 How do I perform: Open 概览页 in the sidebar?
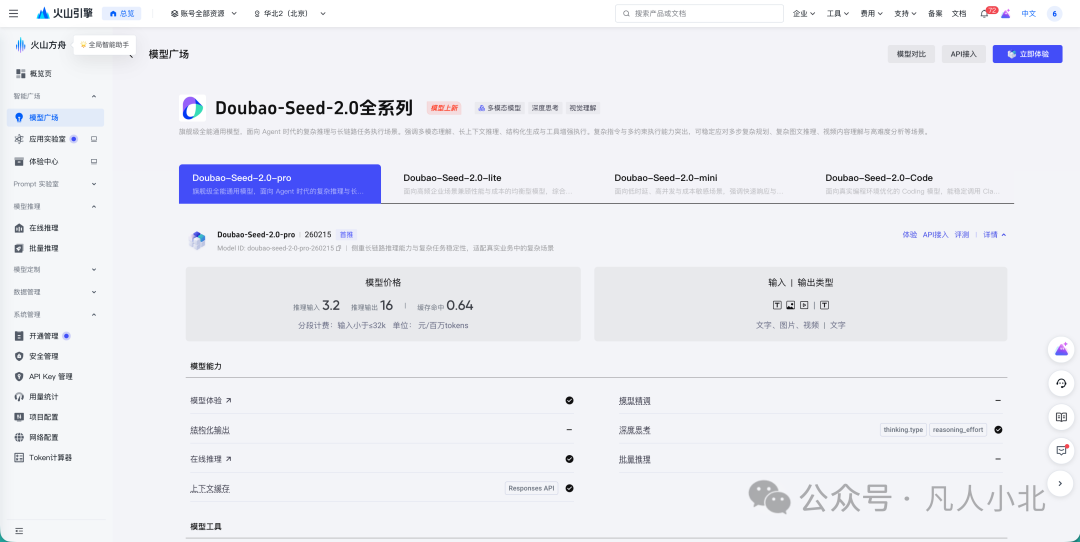[41, 74]
